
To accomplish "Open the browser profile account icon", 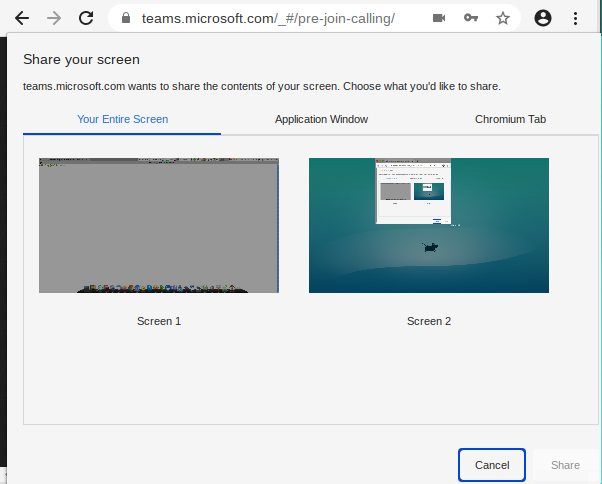I will (543, 18).
